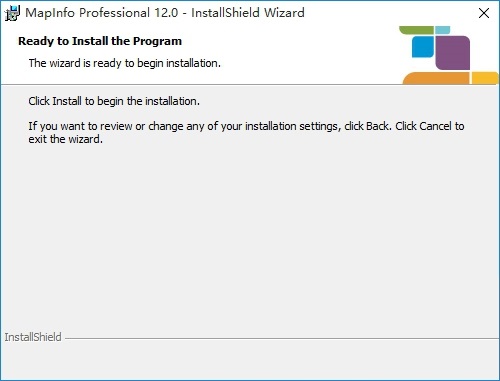Click the empty gray dialog body
This screenshot has height=381, width=500.
(x=250, y=233)
